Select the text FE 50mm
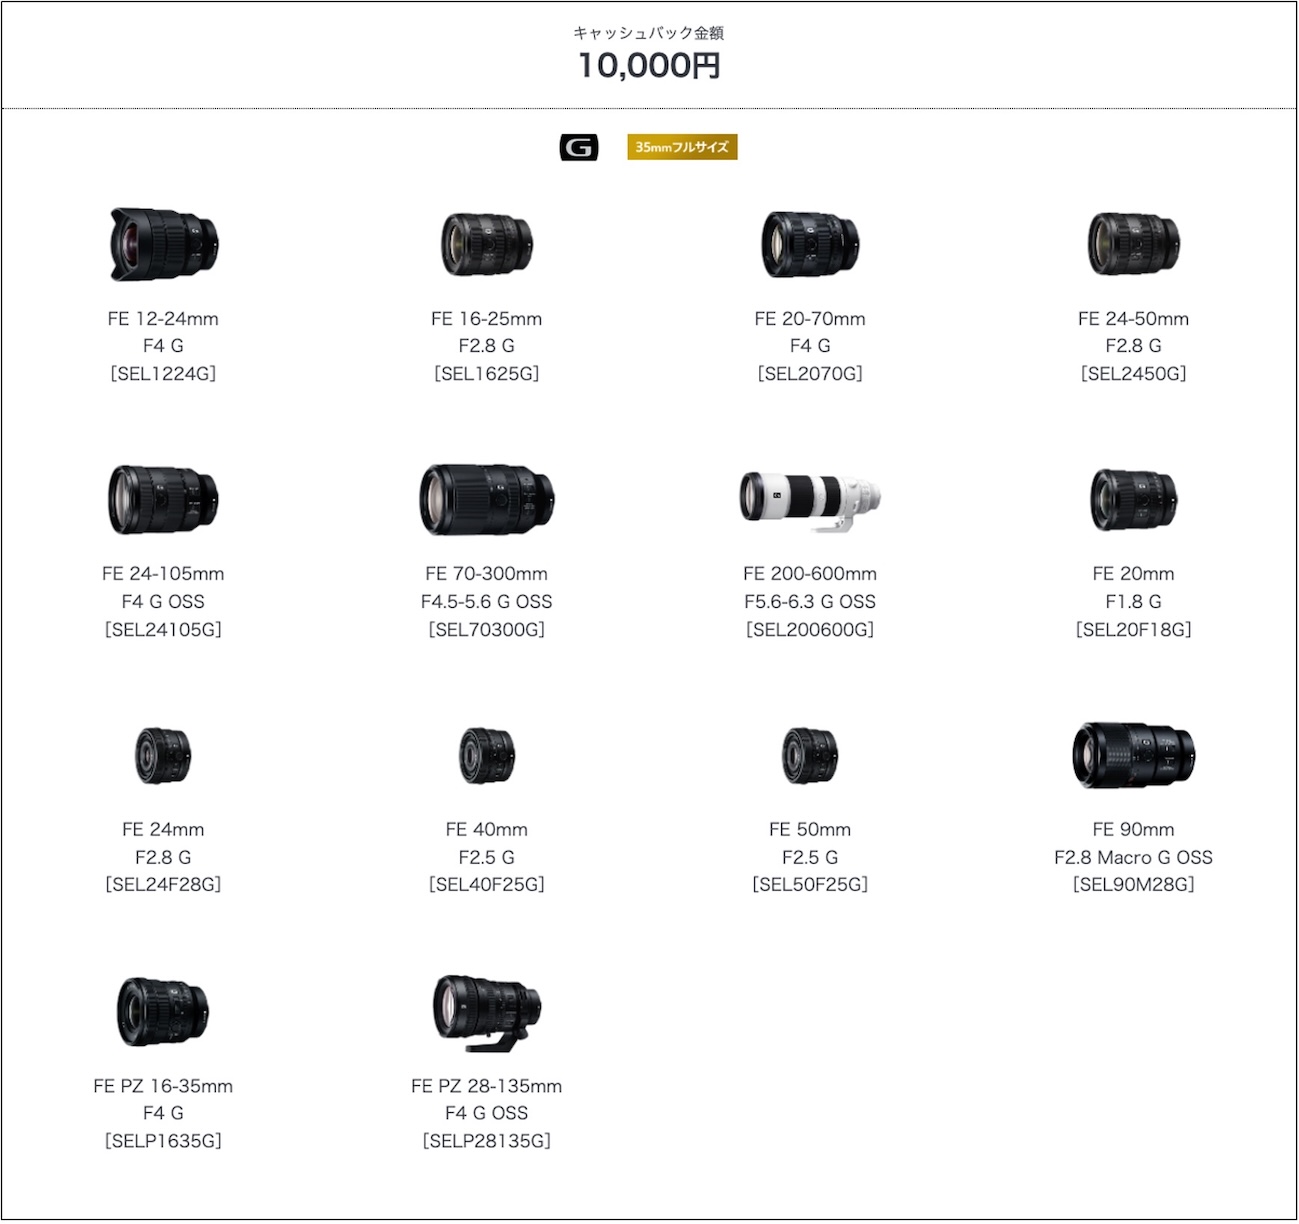Image resolution: width=1299 pixels, height=1224 pixels. pyautogui.click(x=810, y=830)
